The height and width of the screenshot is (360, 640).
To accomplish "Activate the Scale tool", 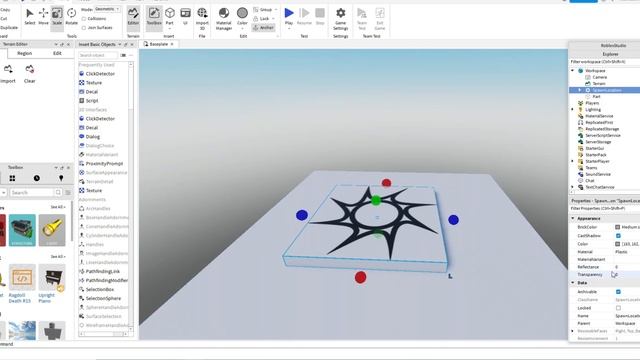I will click(57, 16).
